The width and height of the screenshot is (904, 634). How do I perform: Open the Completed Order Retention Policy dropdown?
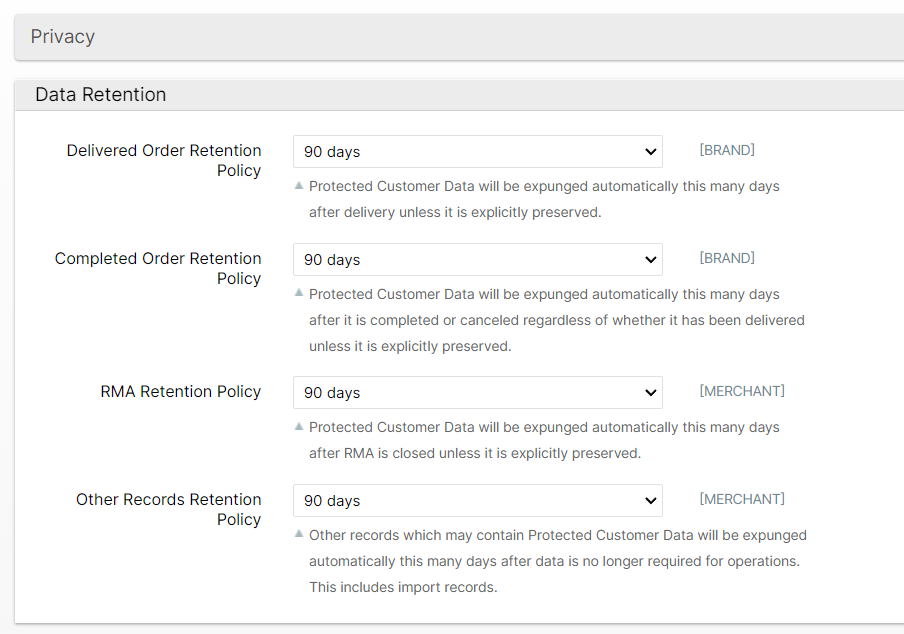(477, 260)
